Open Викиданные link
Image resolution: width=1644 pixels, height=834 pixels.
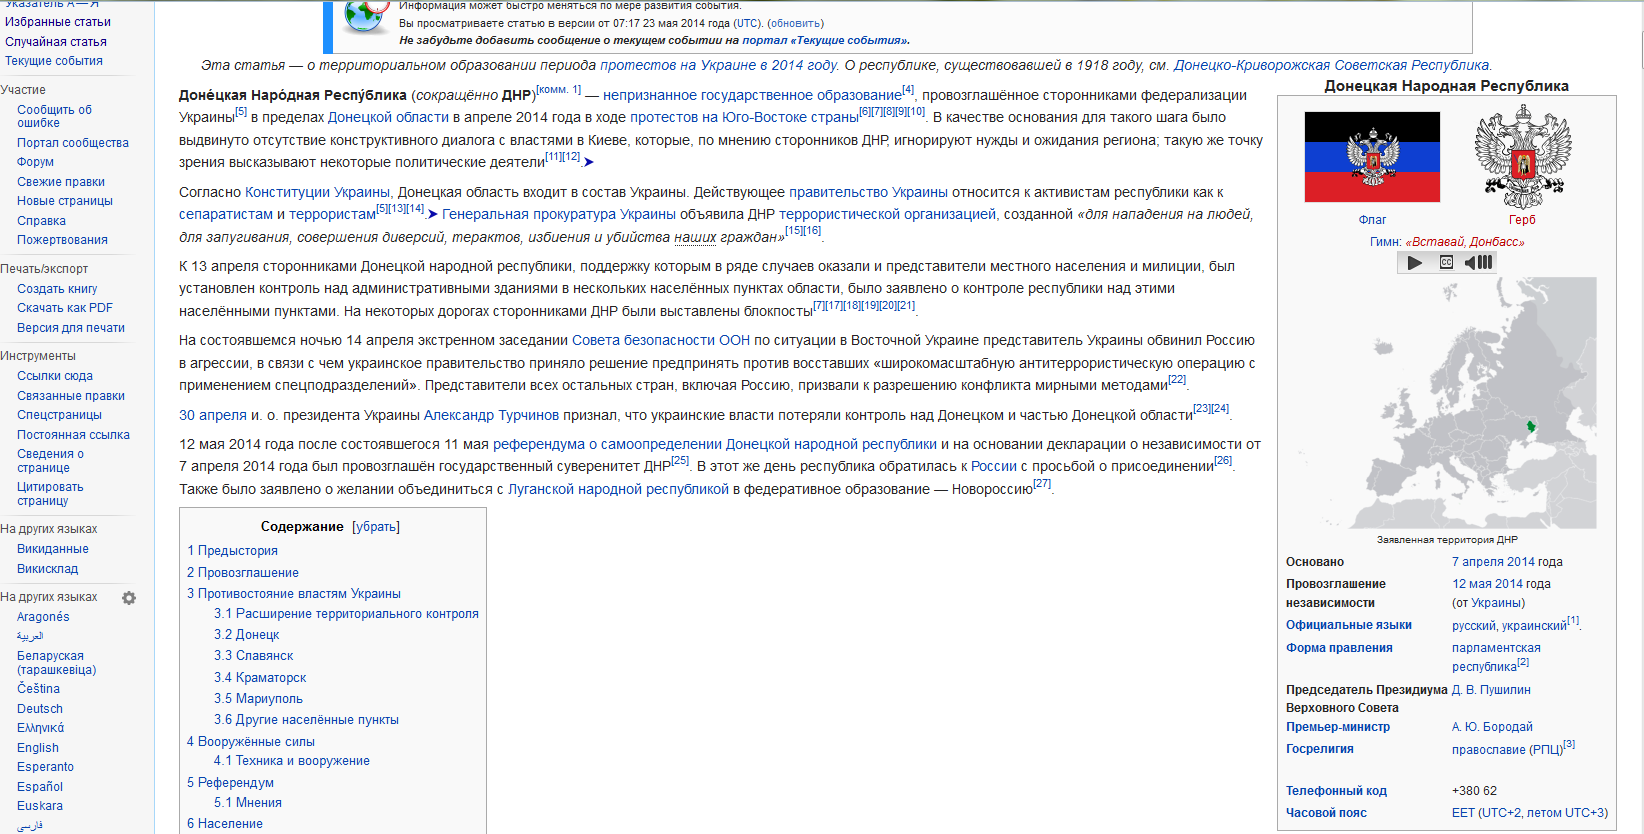pos(53,549)
